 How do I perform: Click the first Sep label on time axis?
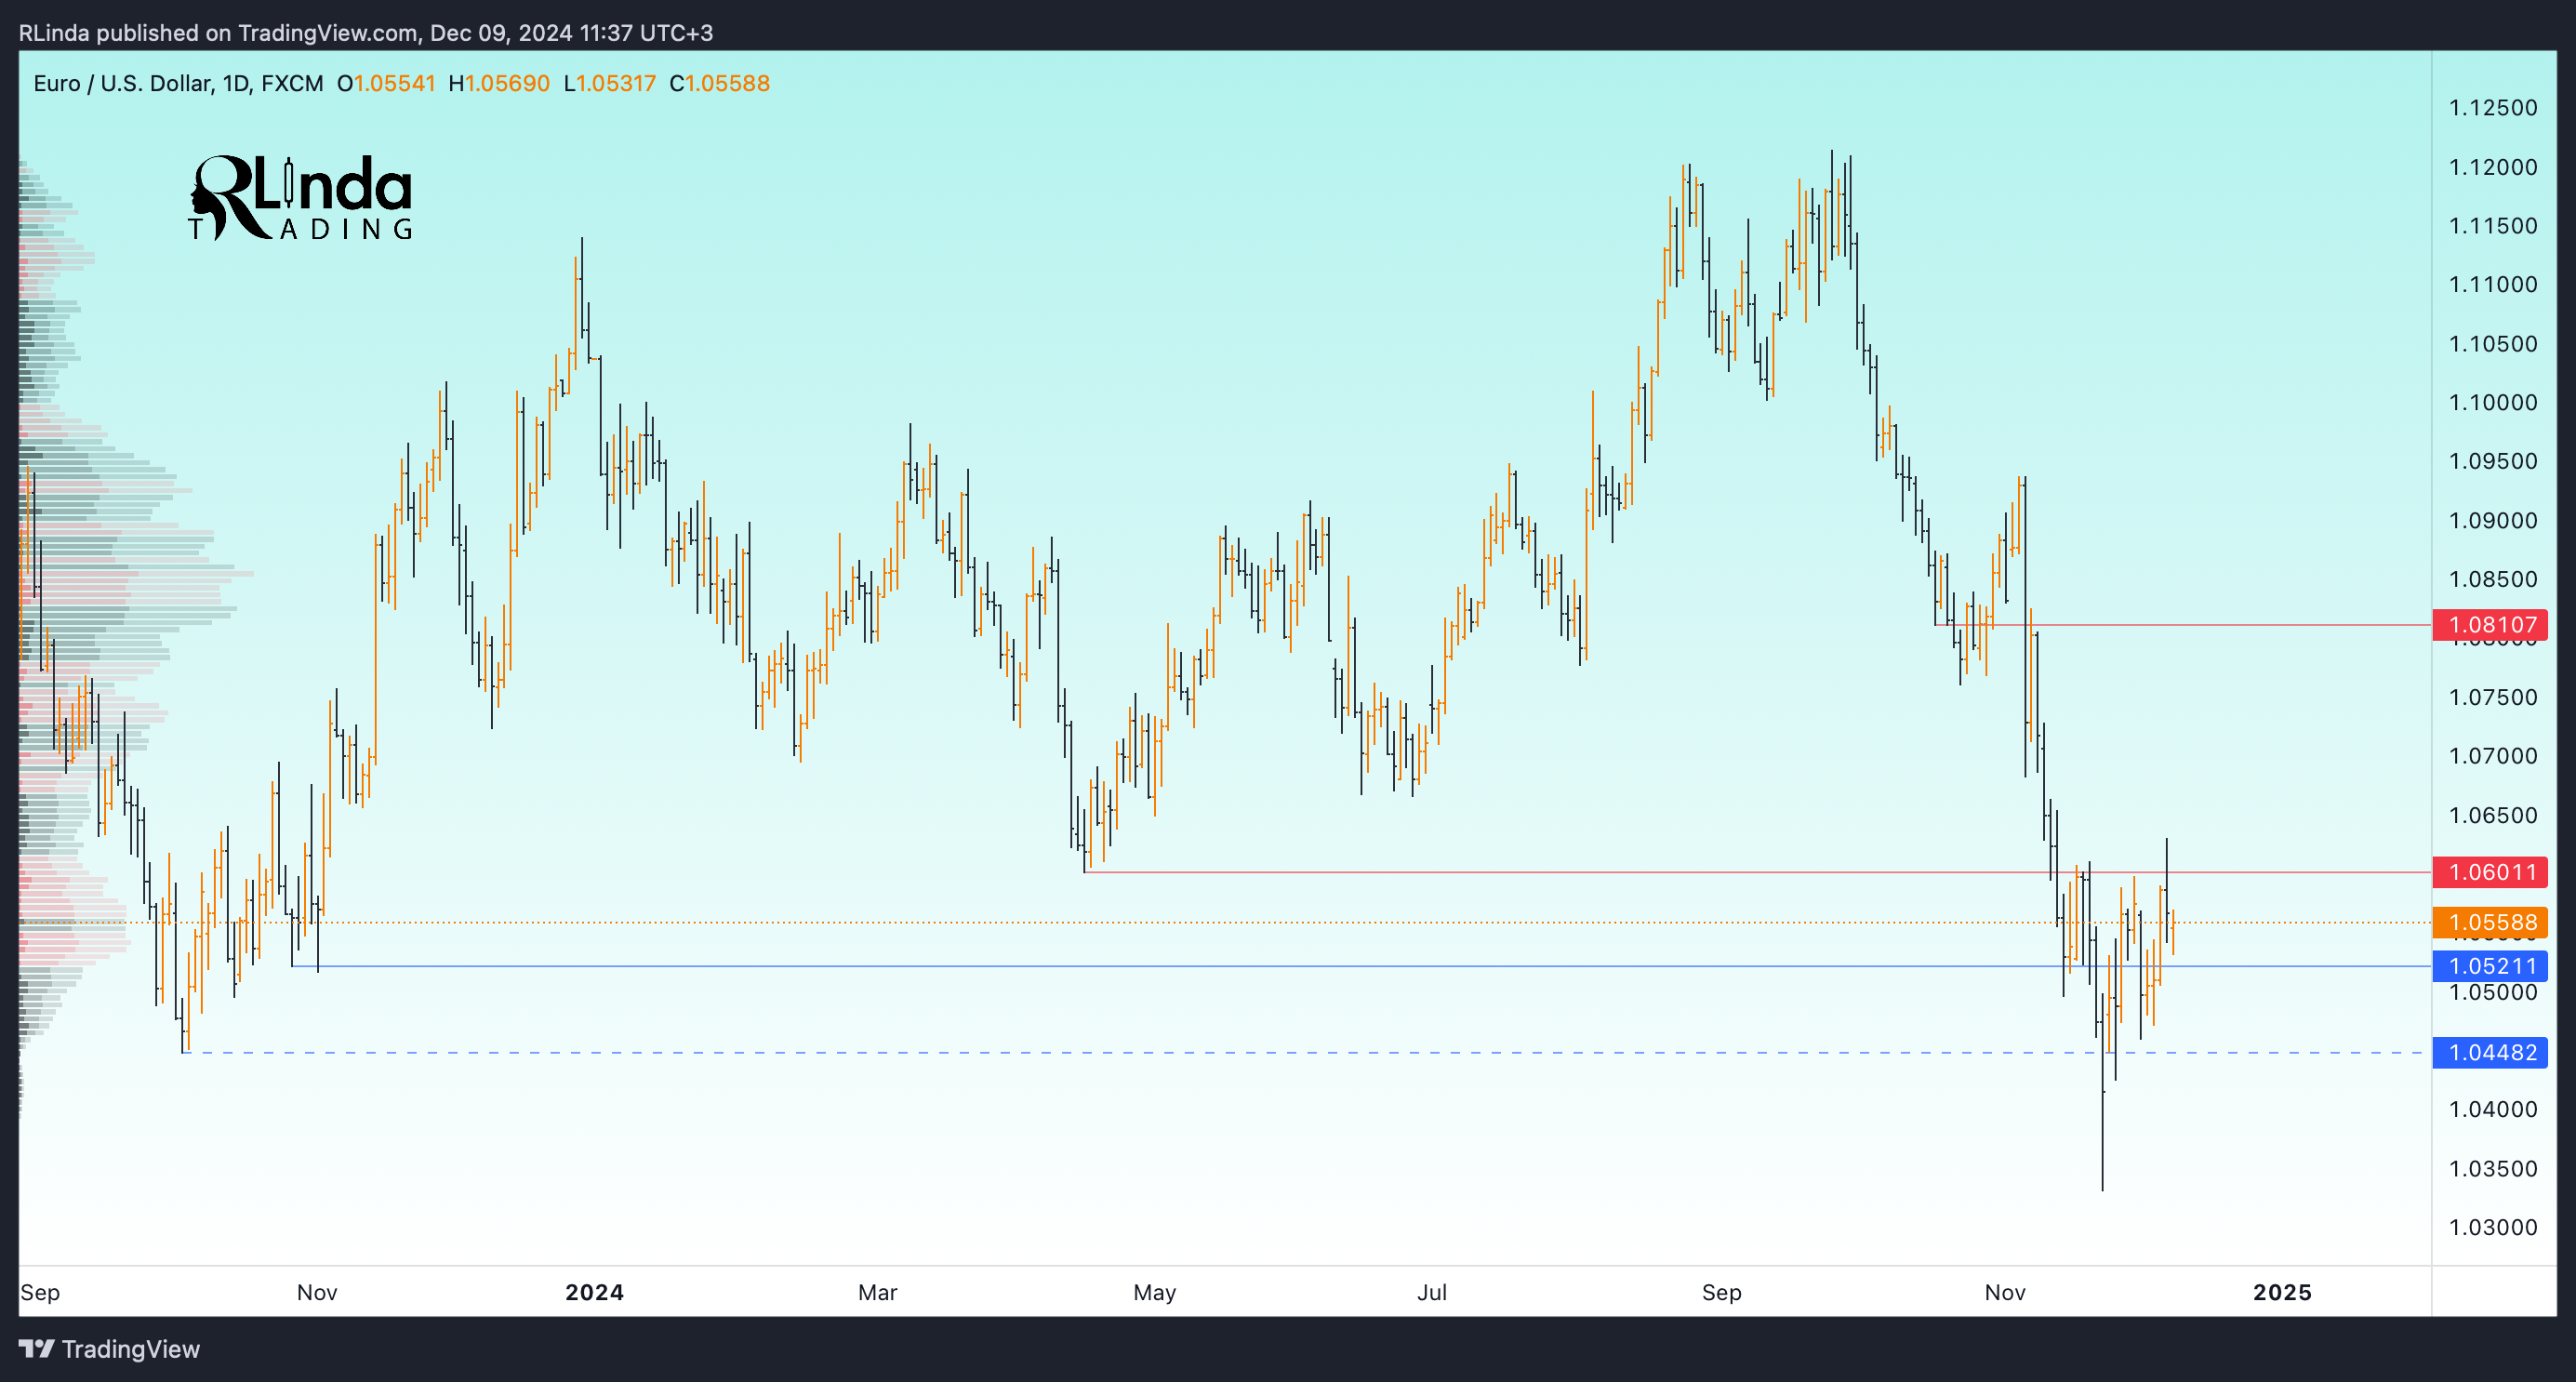tap(40, 1292)
